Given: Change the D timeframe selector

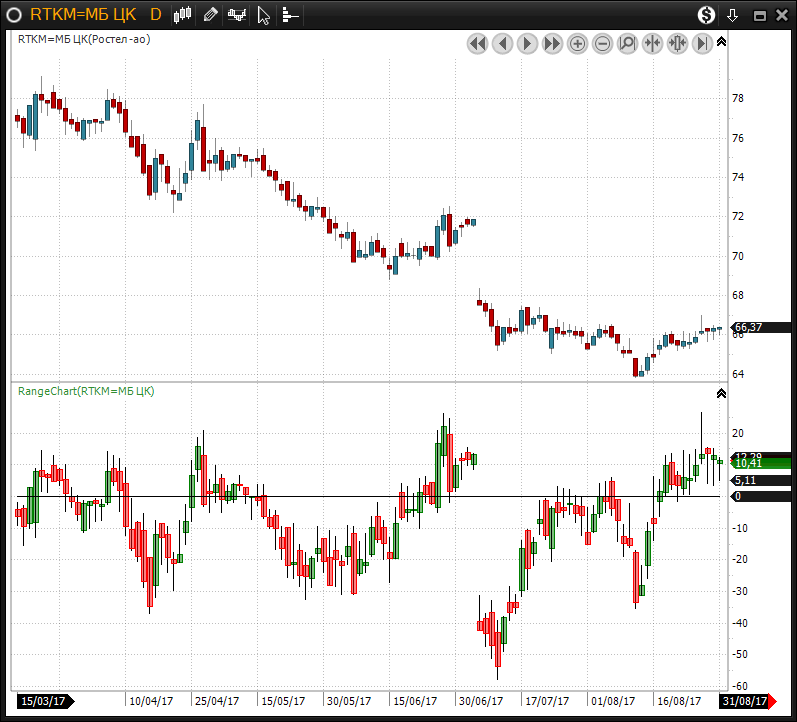Looking at the screenshot, I should [x=155, y=15].
